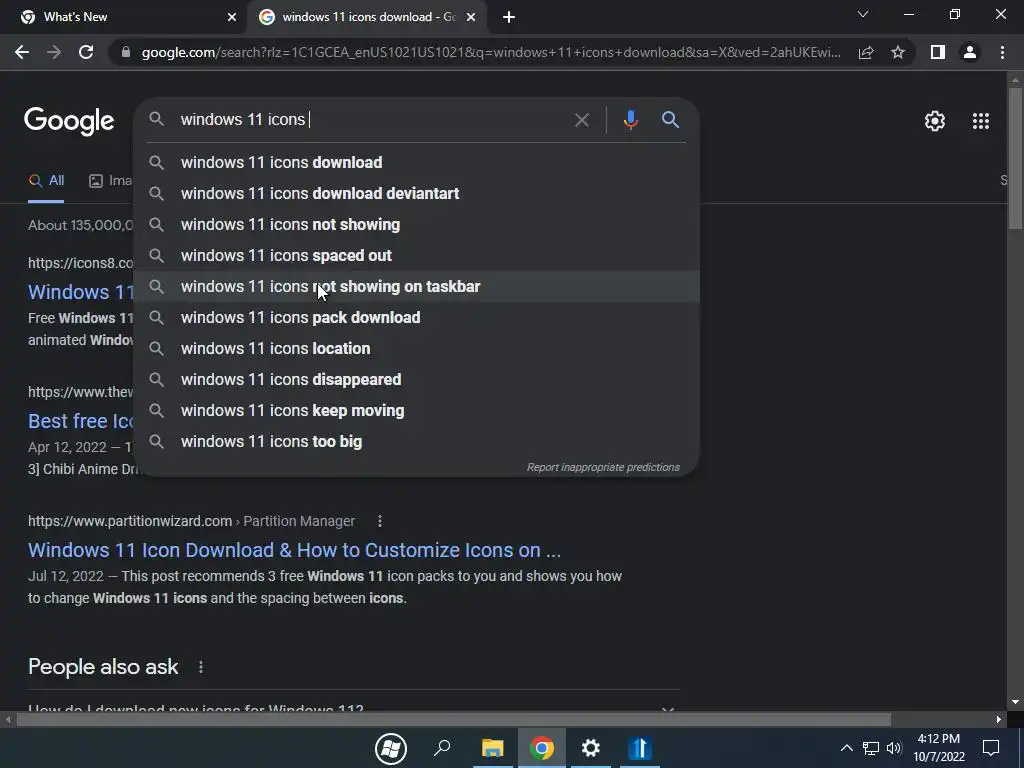Viewport: 1024px width, 768px height.
Task: Click the horizontal page scrollbar
Action: [453, 720]
